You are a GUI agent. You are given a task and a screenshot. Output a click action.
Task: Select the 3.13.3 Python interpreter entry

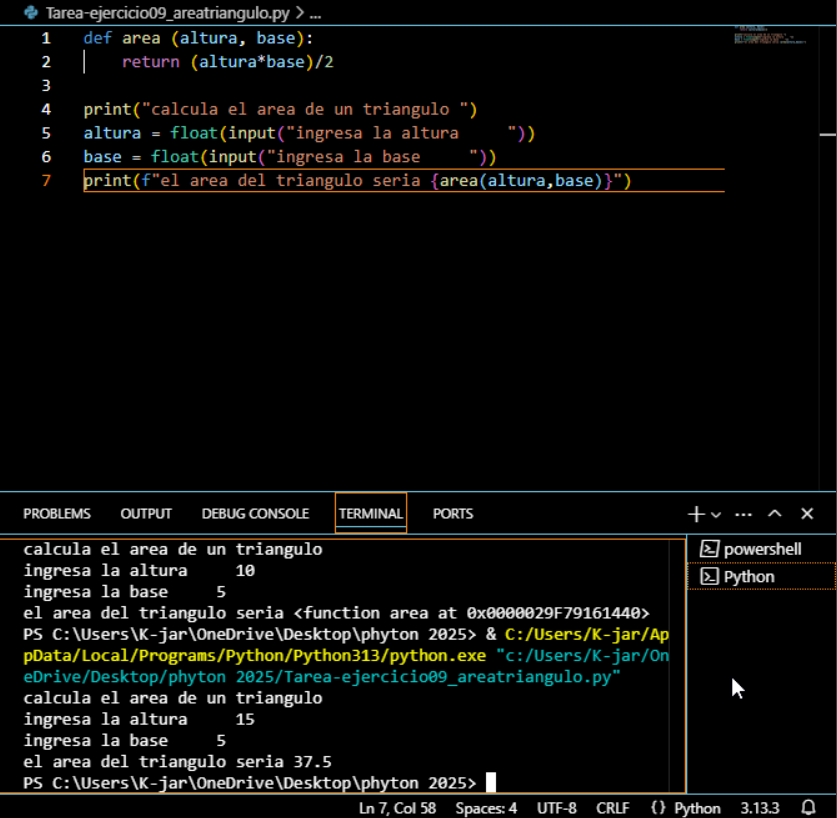point(760,808)
